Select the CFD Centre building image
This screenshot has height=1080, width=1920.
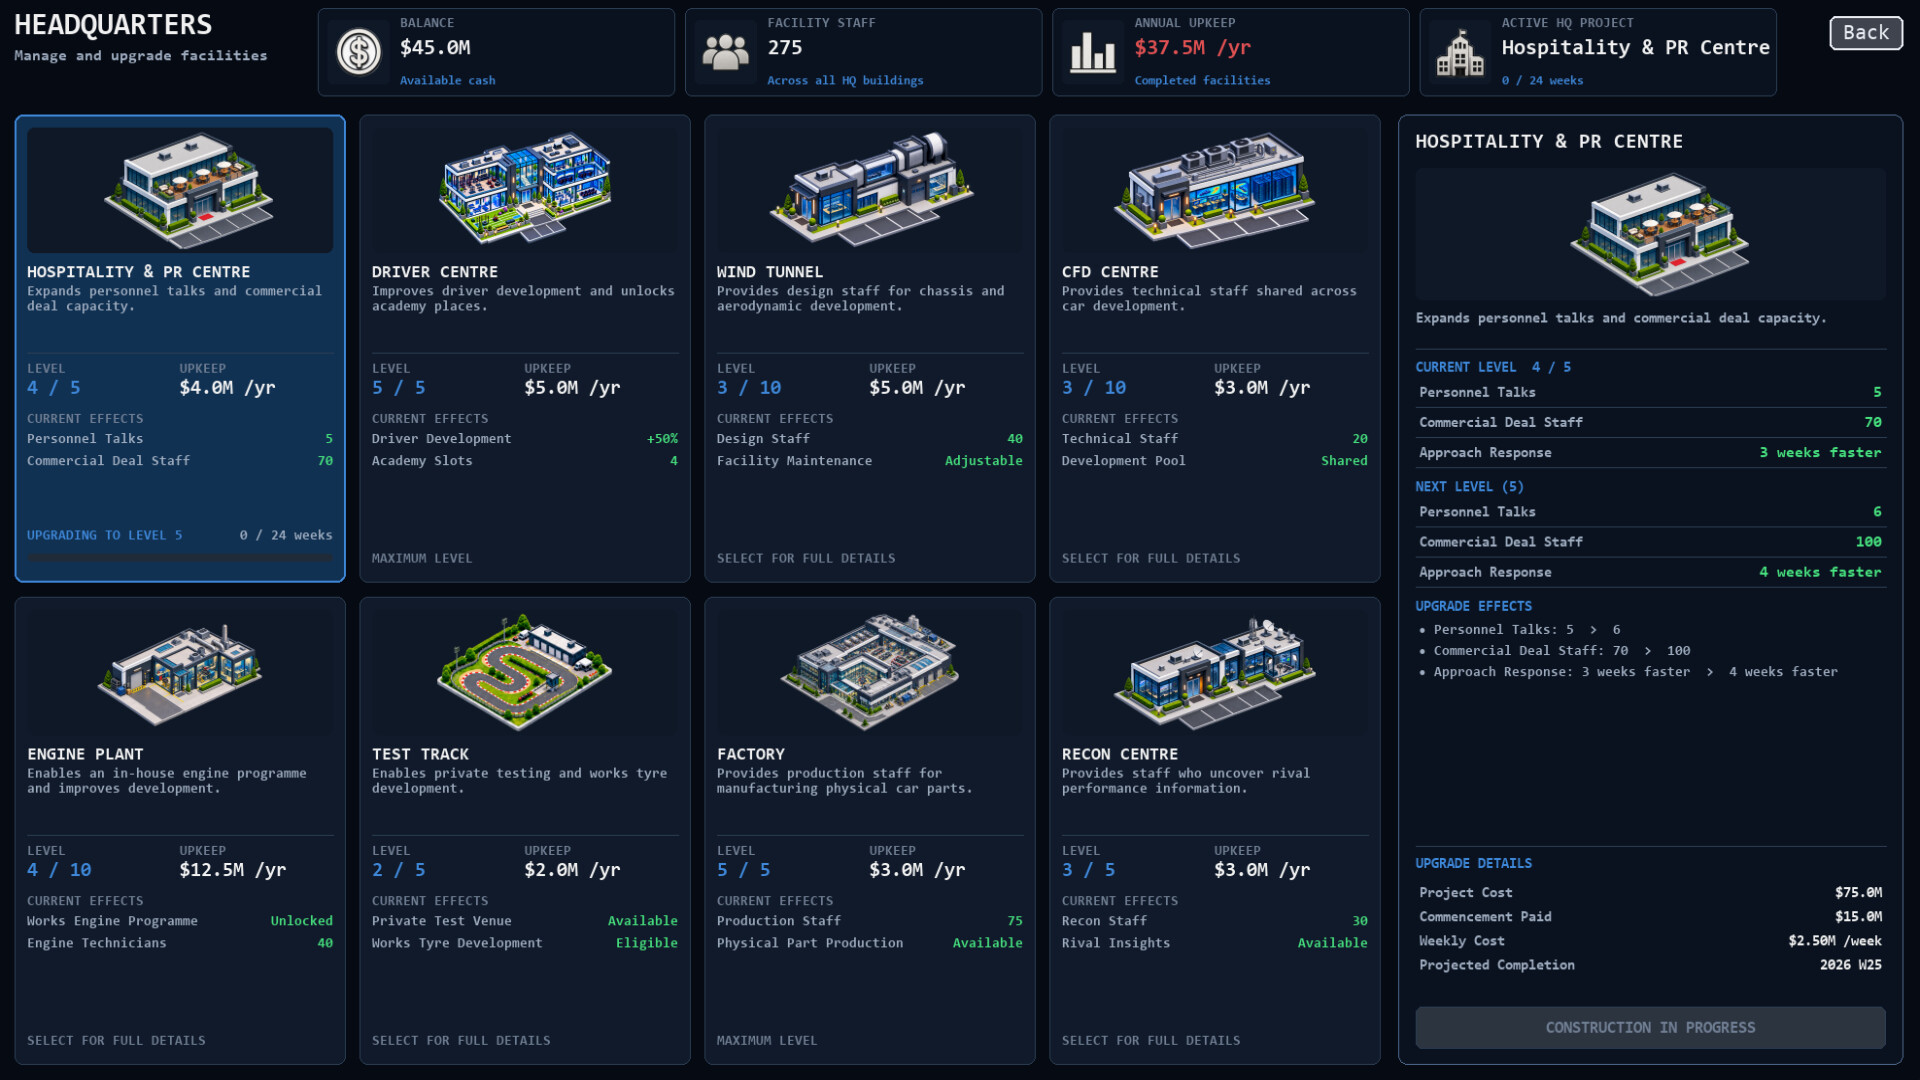pos(1215,190)
